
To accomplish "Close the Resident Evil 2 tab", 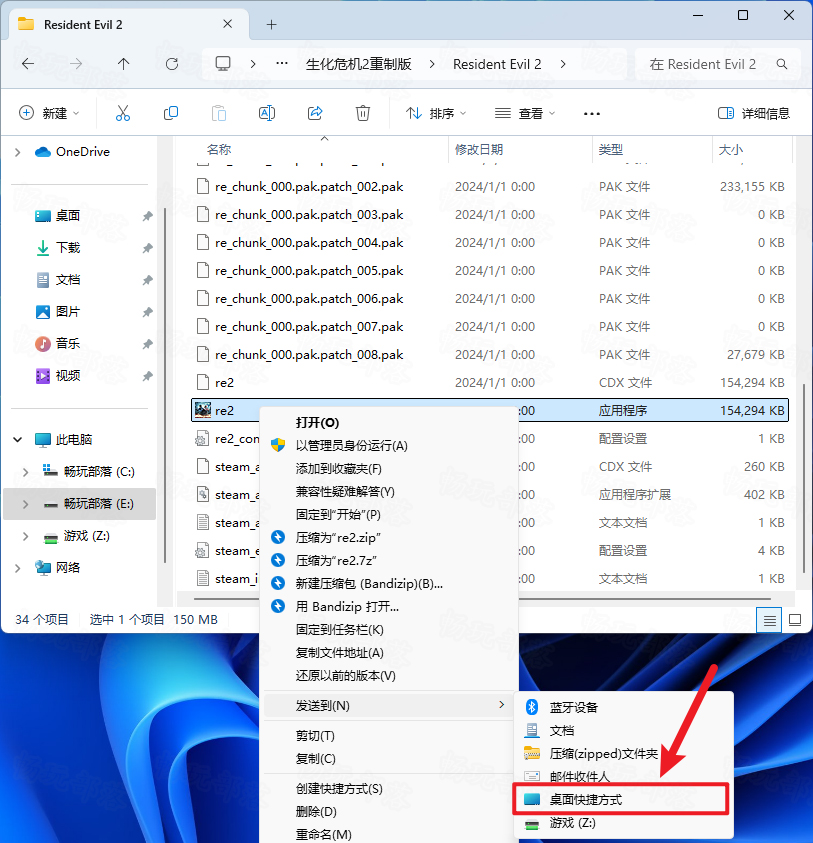I will tap(227, 24).
